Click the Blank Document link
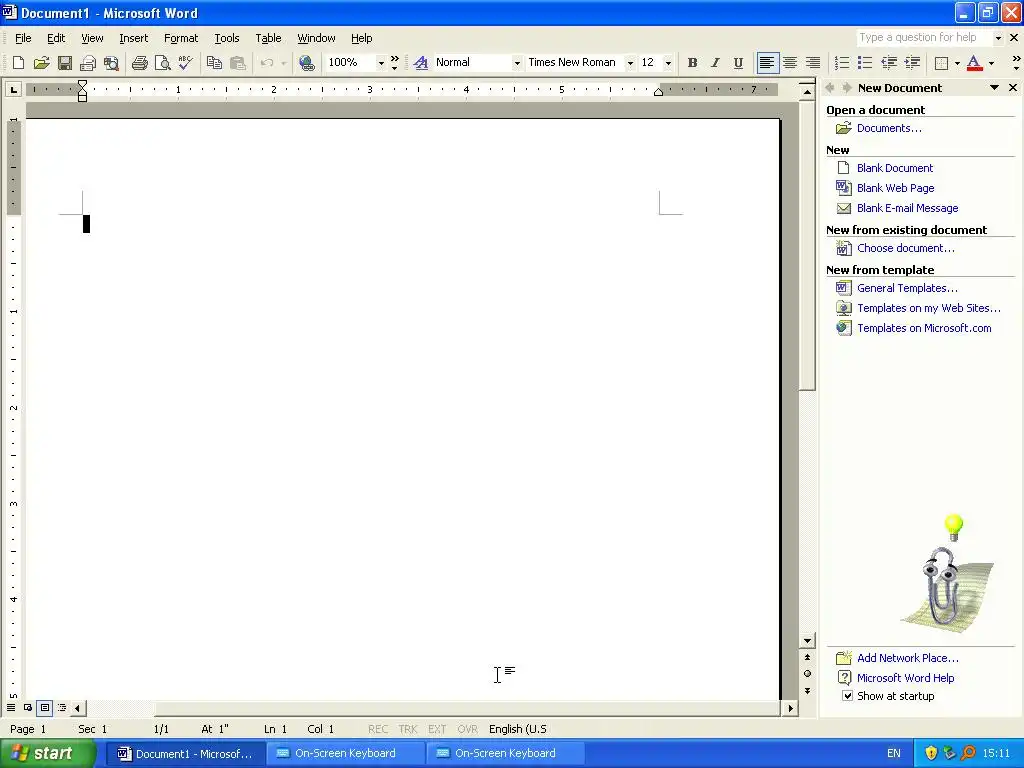 pos(895,168)
